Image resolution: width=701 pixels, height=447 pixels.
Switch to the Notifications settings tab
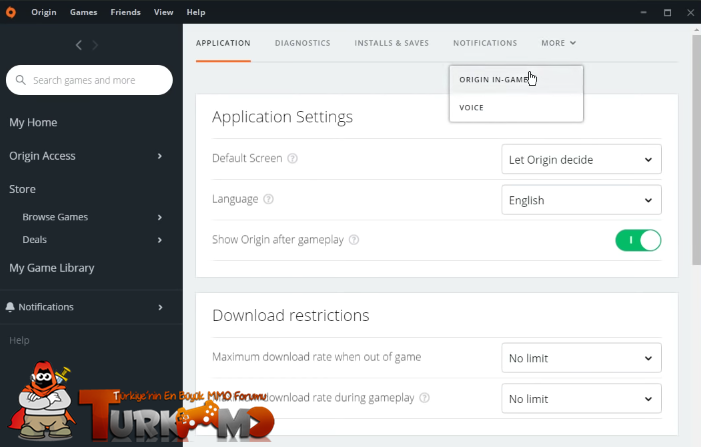[485, 43]
